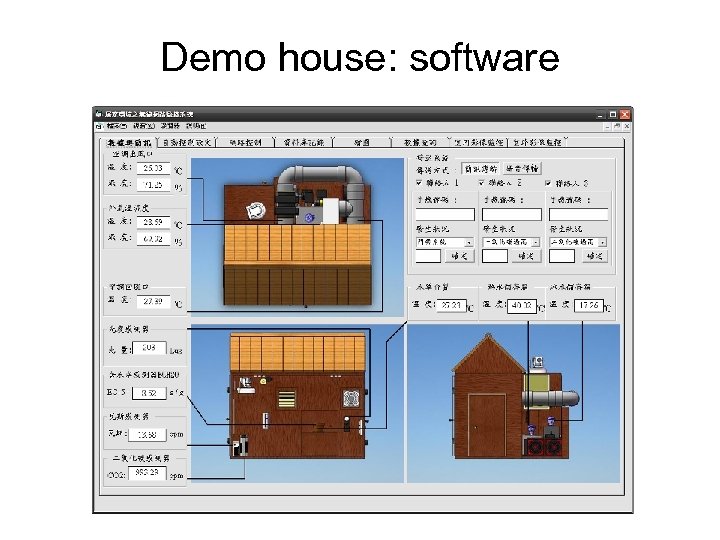The height and width of the screenshot is (540, 720).
Task: Click the camera icon atop the side-view house
Action: tap(537, 363)
